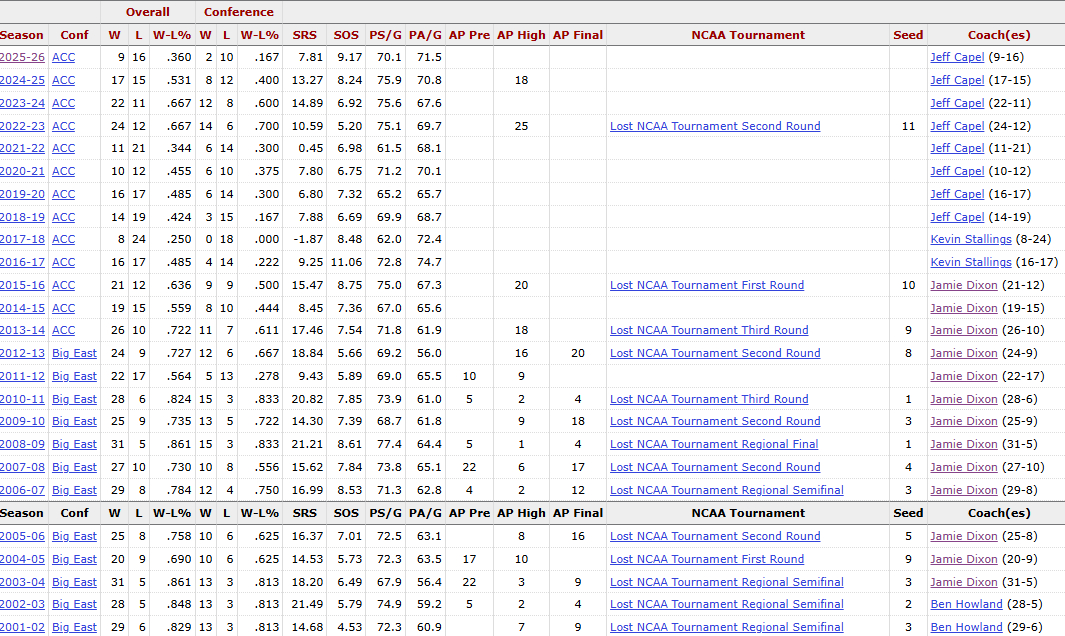Screen dimensions: 1065x636
Task: Open 2022-23 Lost NCAA Tournament Second Round link
Action: tap(715, 126)
